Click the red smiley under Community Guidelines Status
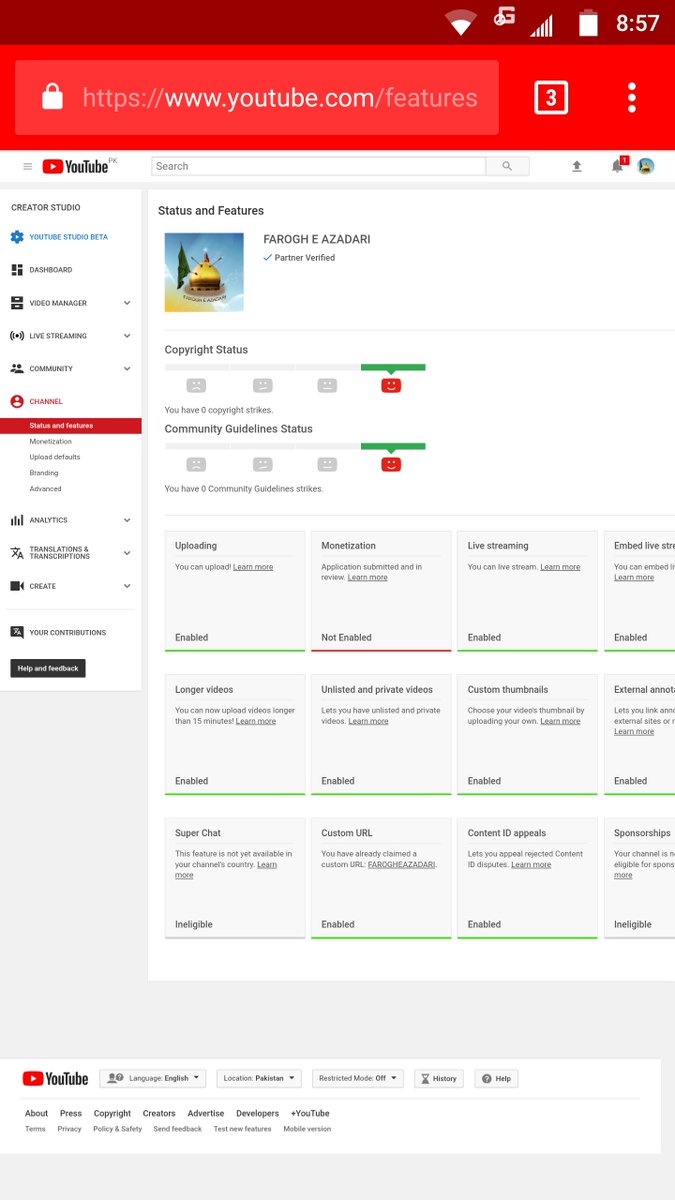675x1200 pixels. 391,464
